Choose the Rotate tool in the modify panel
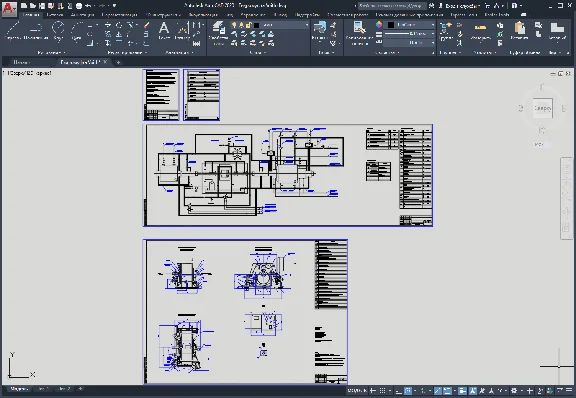The image size is (576, 398). point(119,25)
